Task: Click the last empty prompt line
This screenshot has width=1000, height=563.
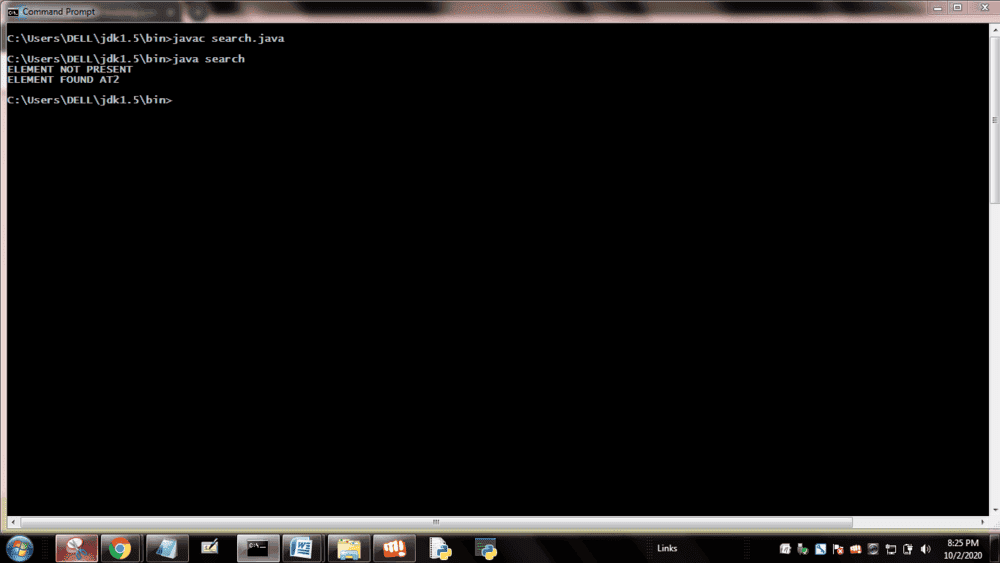Action: click(x=90, y=100)
